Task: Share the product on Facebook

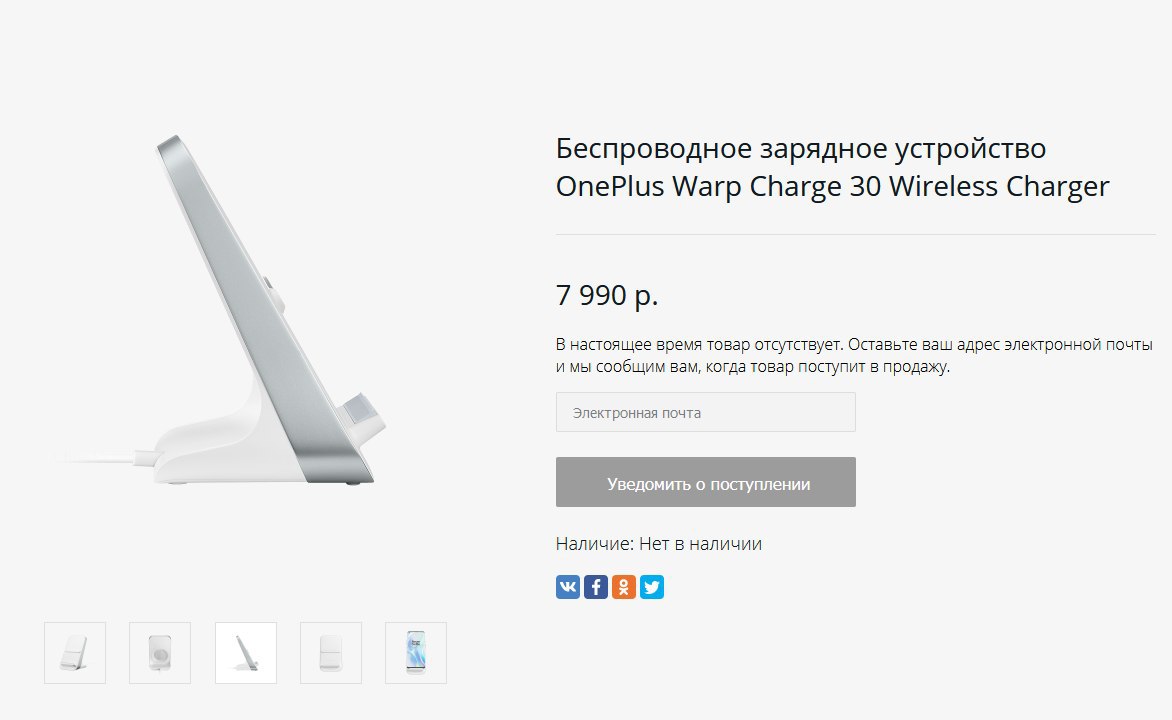Action: coord(596,587)
